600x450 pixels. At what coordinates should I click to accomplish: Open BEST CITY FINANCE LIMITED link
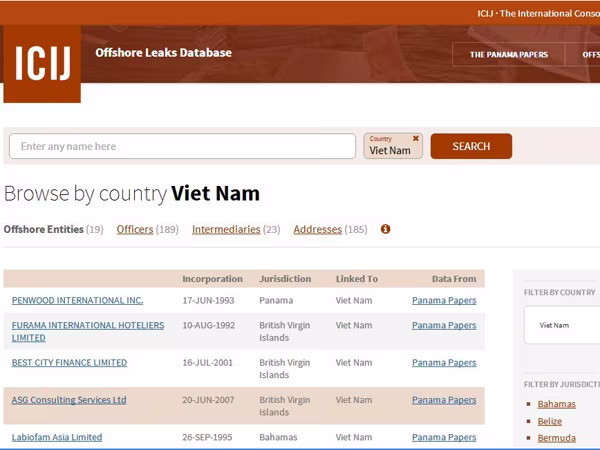[x=69, y=363]
